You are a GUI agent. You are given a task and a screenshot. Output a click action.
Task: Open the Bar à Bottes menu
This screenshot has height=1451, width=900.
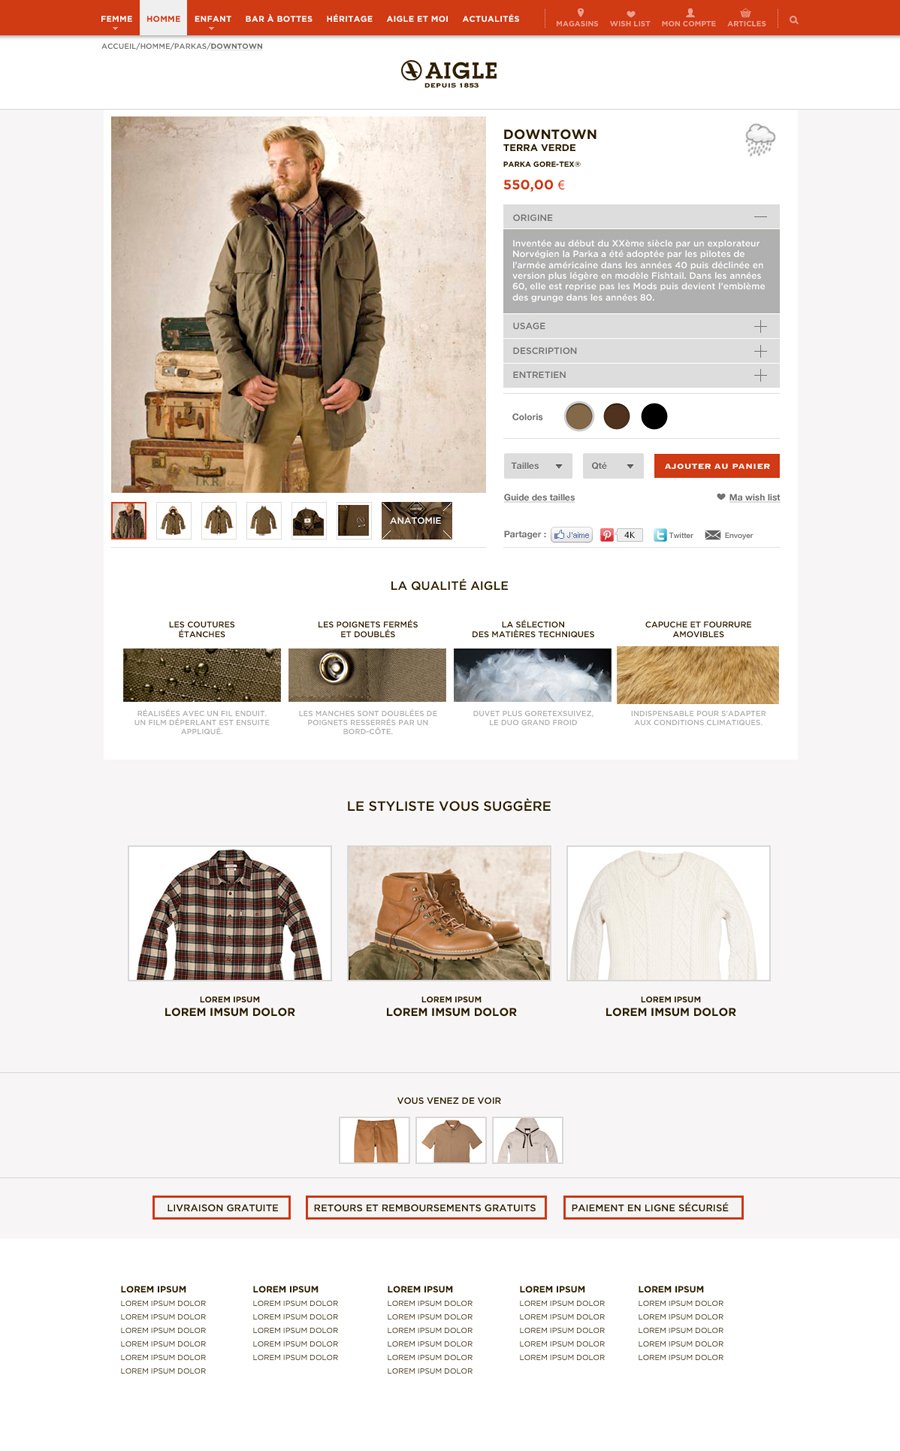279,18
